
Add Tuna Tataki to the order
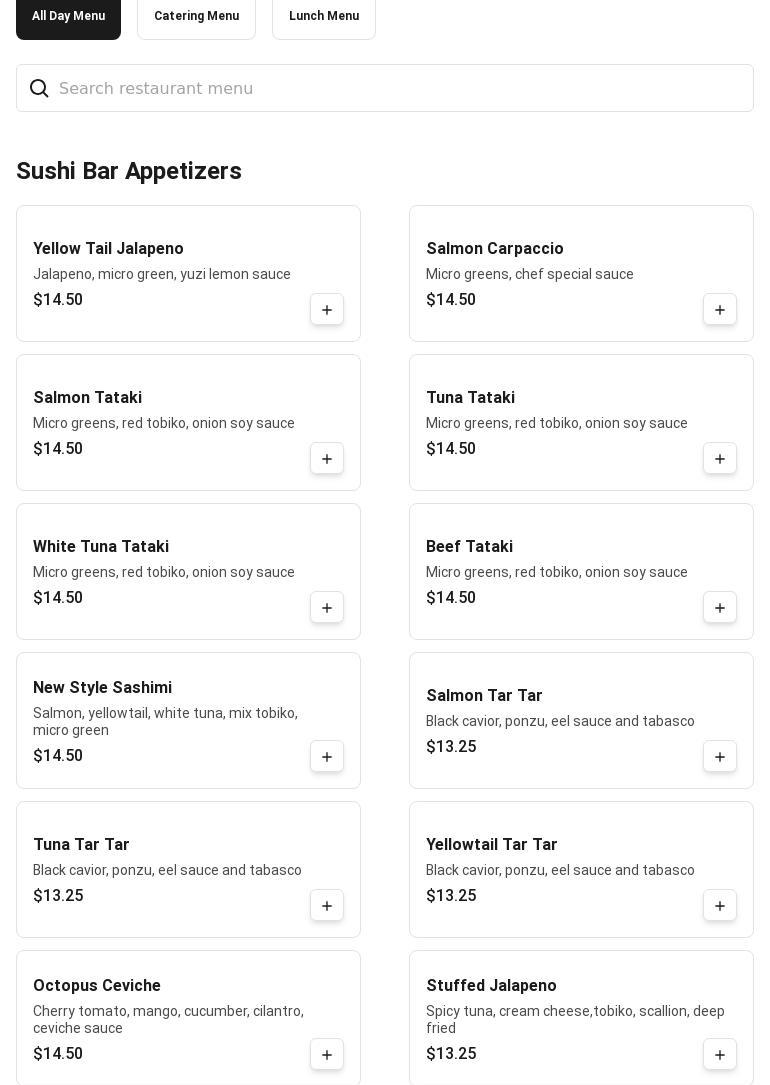(x=720, y=459)
